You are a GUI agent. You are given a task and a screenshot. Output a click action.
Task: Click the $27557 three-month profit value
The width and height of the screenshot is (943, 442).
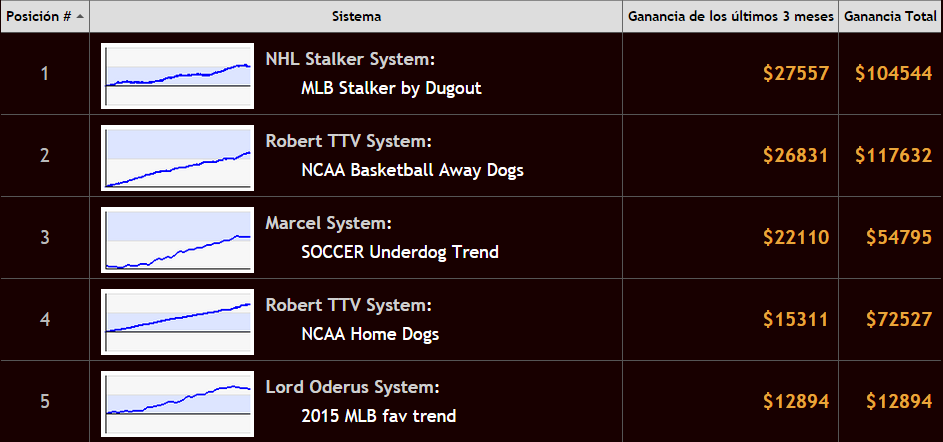coord(796,73)
